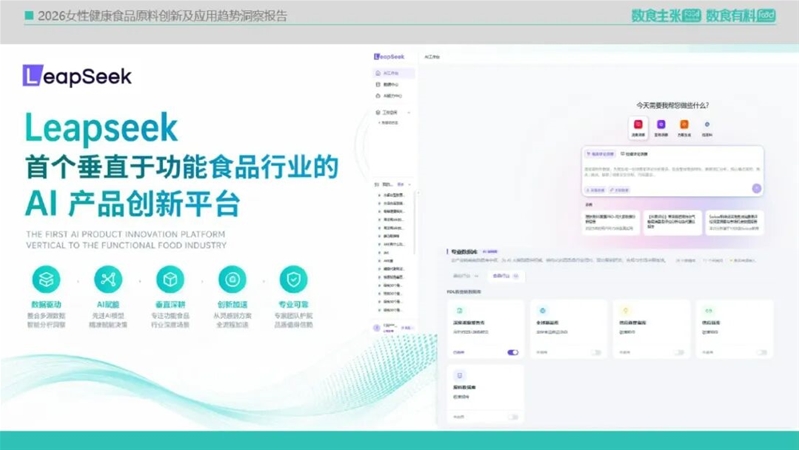Click the report title "2026女性健康食品原料创新及应用趋势洞察报告"
Image resolution: width=799 pixels, height=450 pixels.
(x=163, y=16)
